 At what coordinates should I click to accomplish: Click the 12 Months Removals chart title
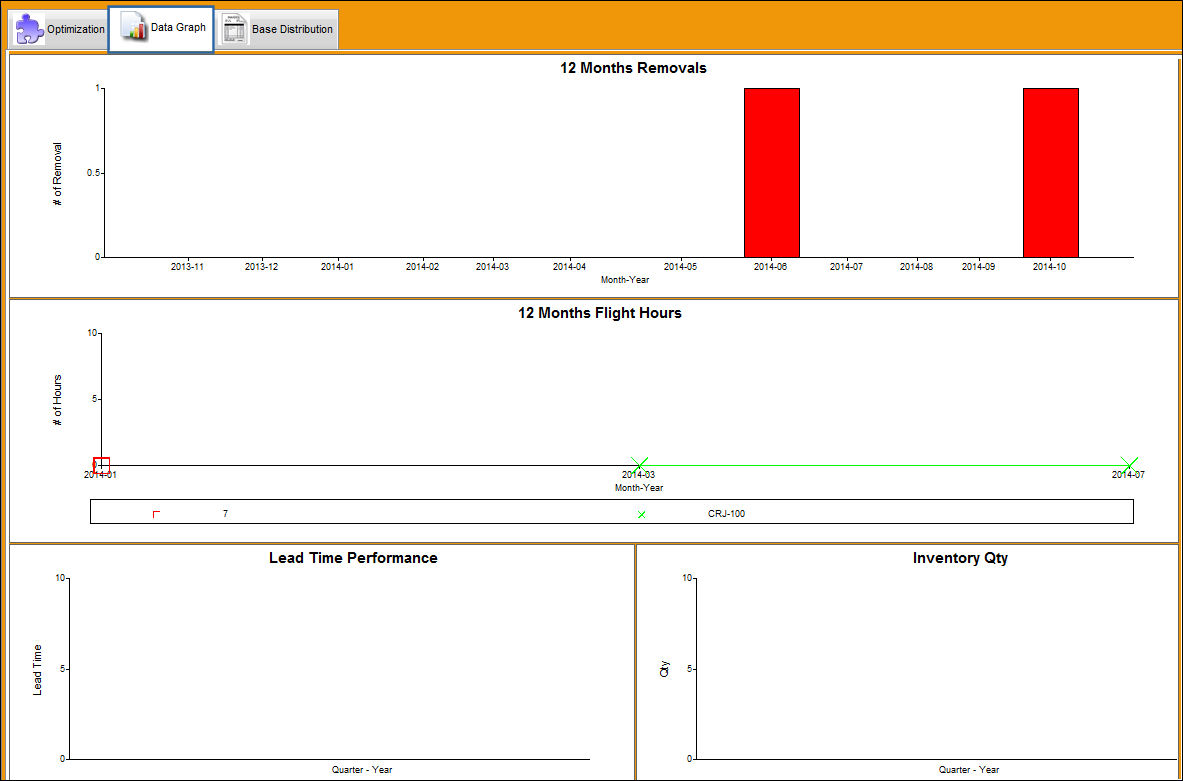[x=633, y=68]
